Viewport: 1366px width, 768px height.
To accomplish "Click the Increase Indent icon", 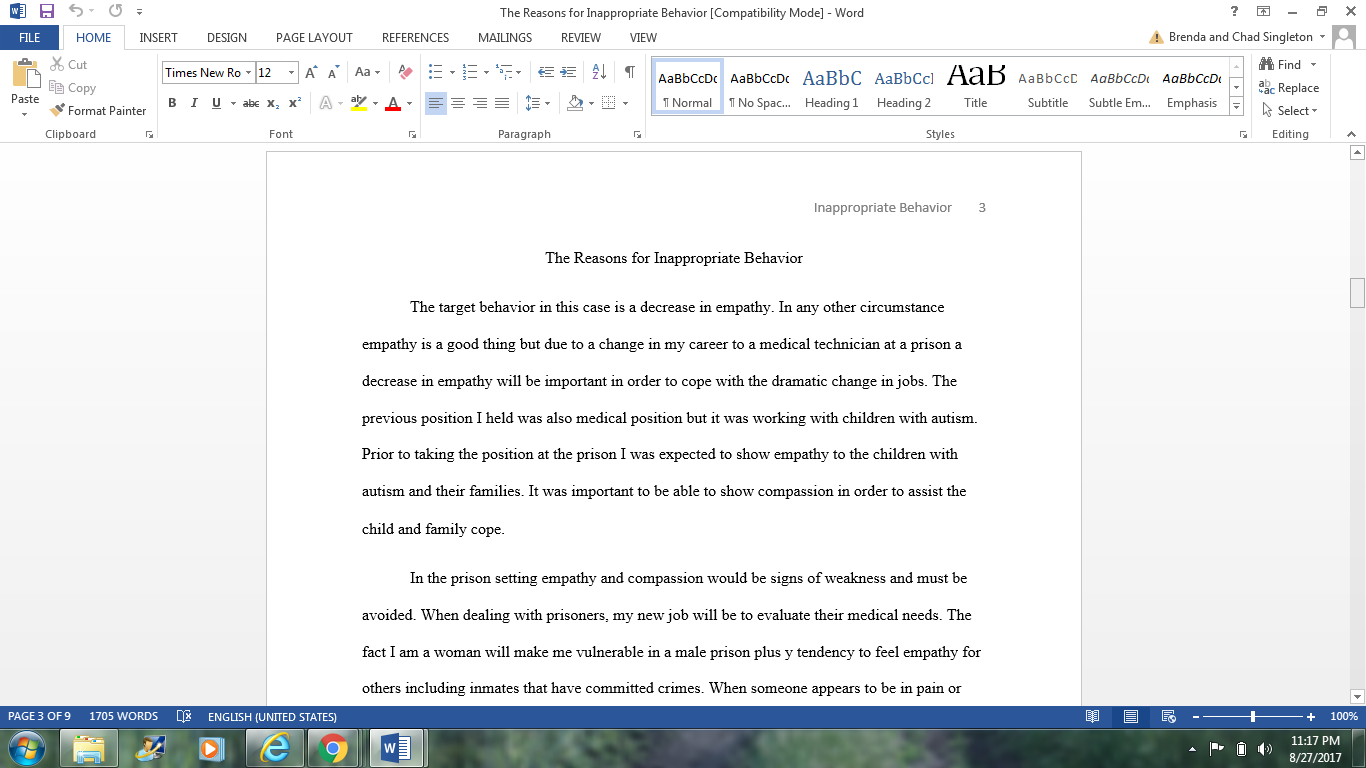I will (568, 72).
